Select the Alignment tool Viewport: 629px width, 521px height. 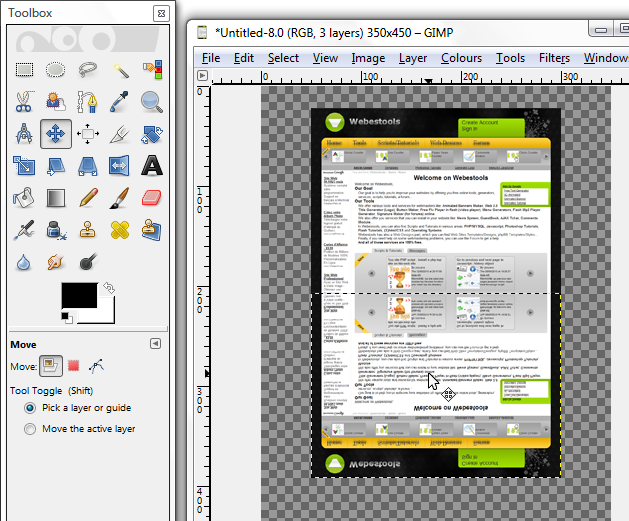click(x=87, y=134)
